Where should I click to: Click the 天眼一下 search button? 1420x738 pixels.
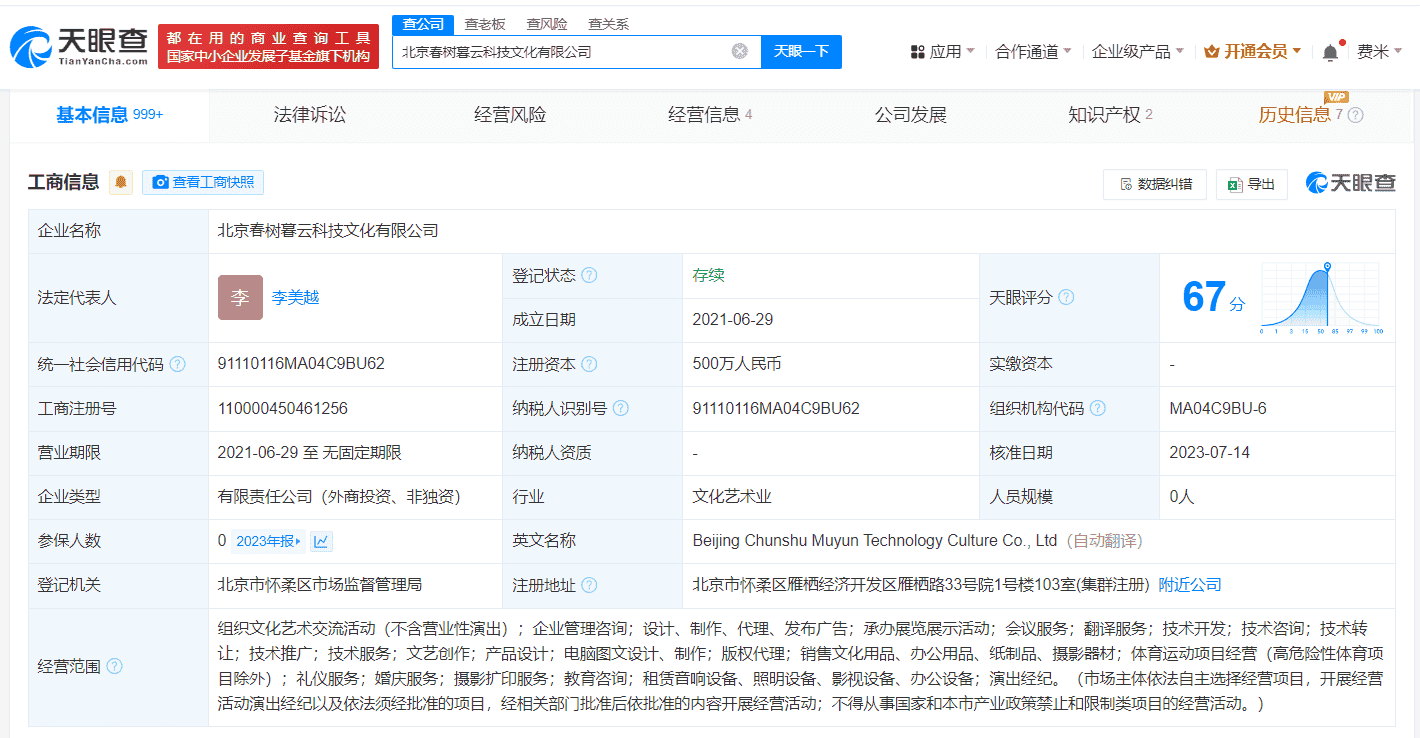800,51
